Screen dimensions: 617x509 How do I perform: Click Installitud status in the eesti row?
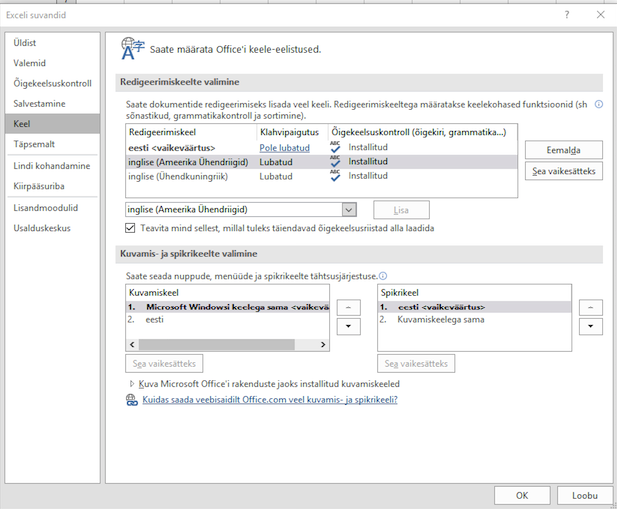pyautogui.click(x=368, y=147)
